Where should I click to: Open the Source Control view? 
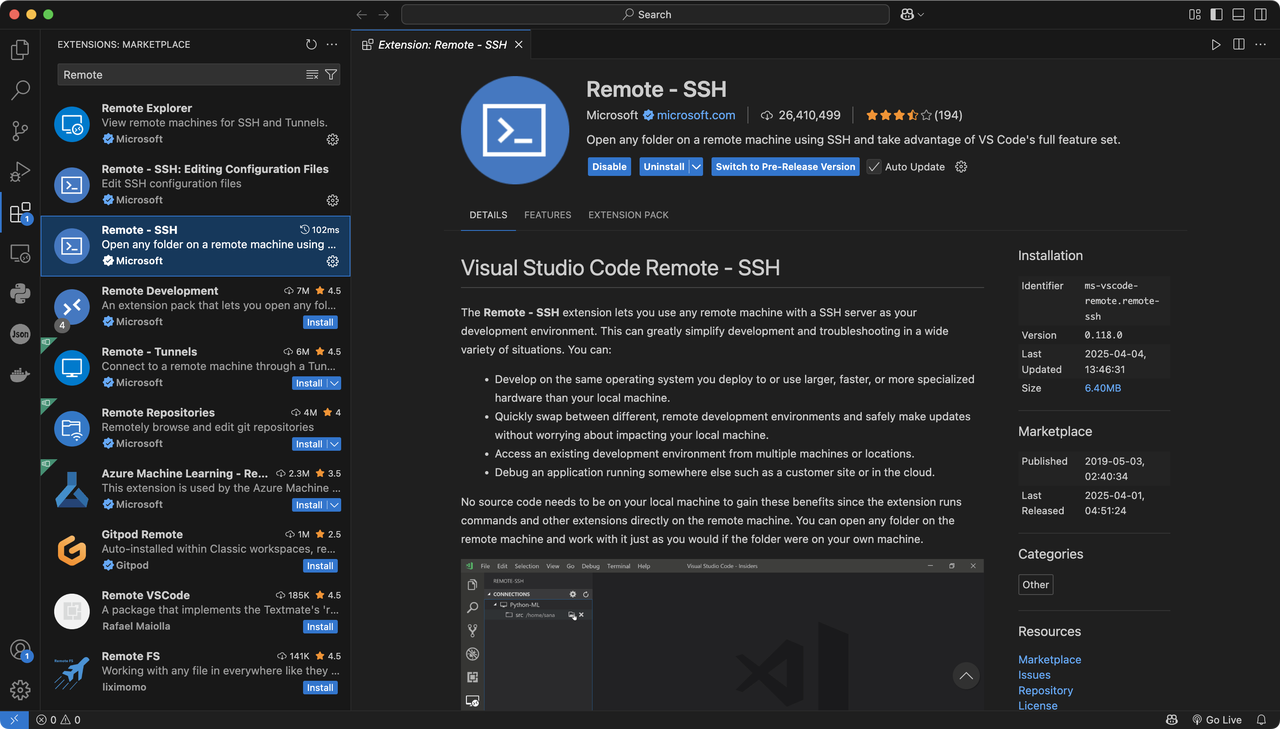point(20,131)
